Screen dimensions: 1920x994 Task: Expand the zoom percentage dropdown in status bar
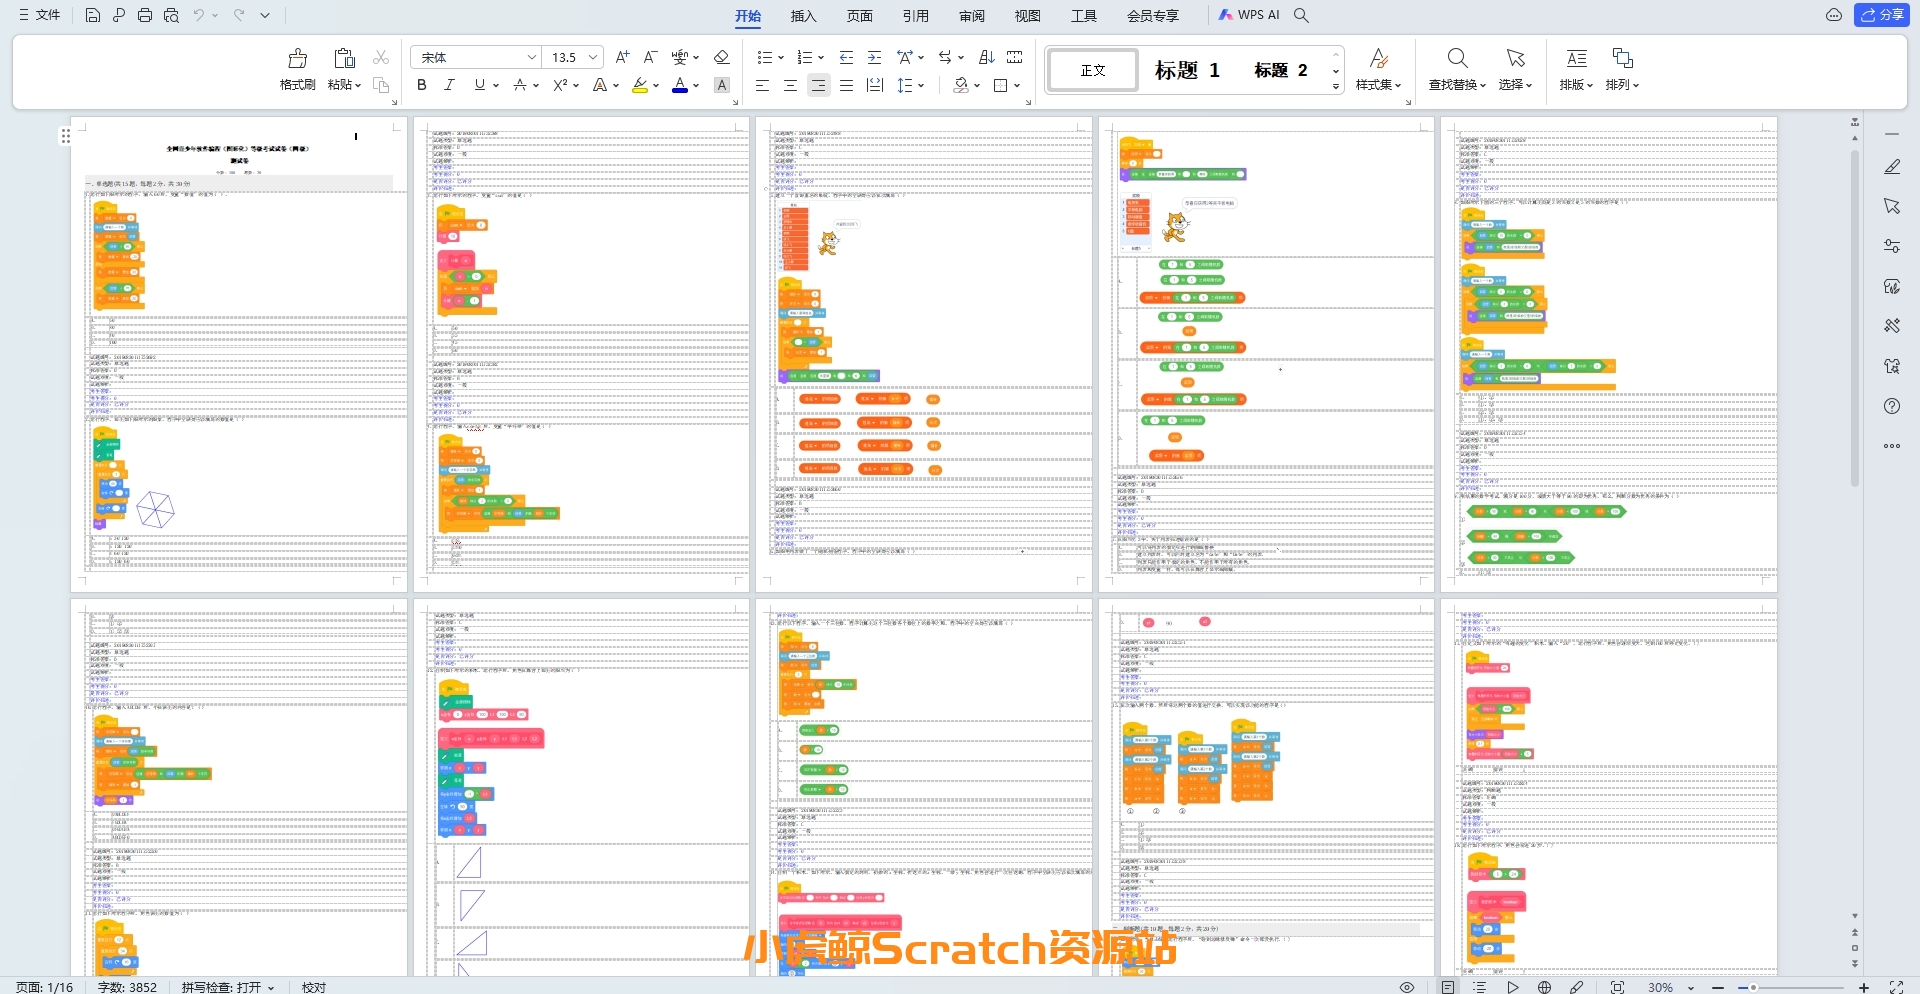tap(1691, 988)
